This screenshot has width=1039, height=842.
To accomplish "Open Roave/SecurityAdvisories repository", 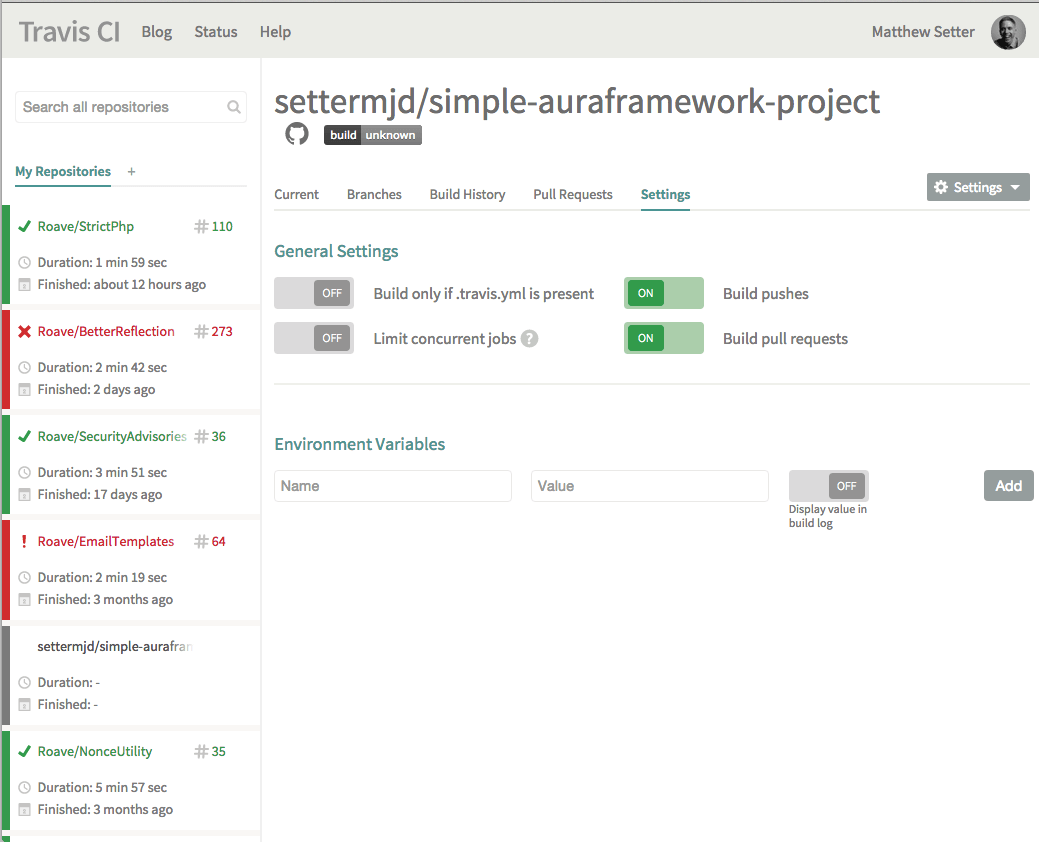I will (112, 437).
